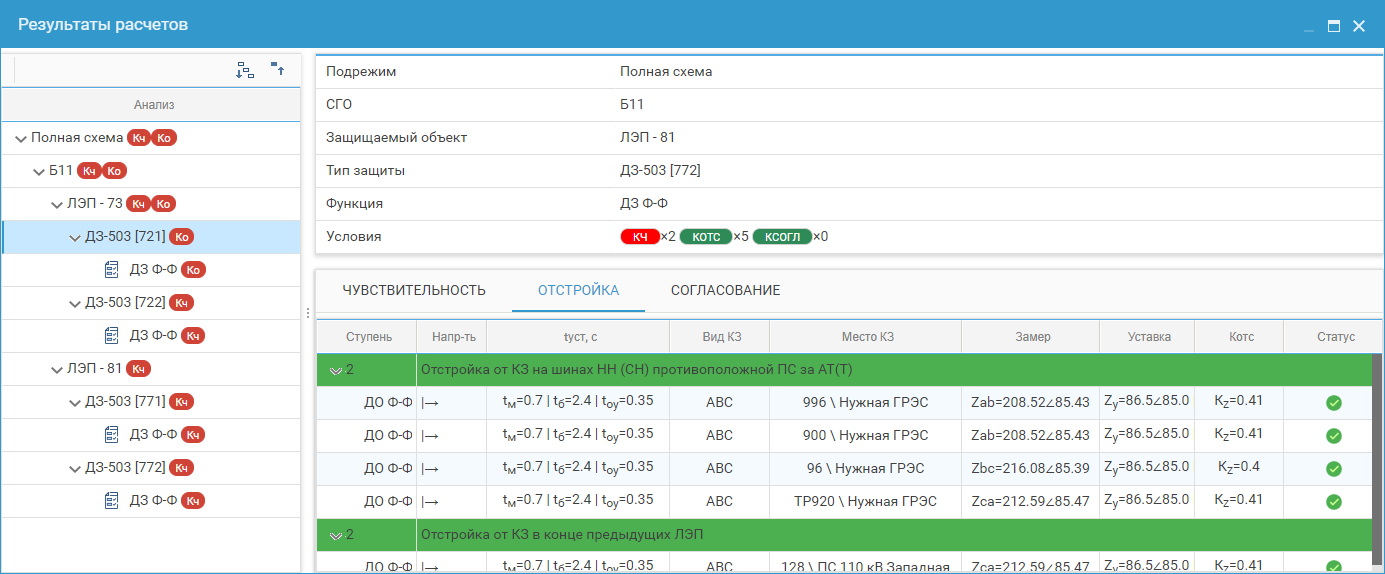Click ABC cell in 900 \ Нужная ГРЭС row
Viewport: 1385px width, 574px height.
(719, 436)
